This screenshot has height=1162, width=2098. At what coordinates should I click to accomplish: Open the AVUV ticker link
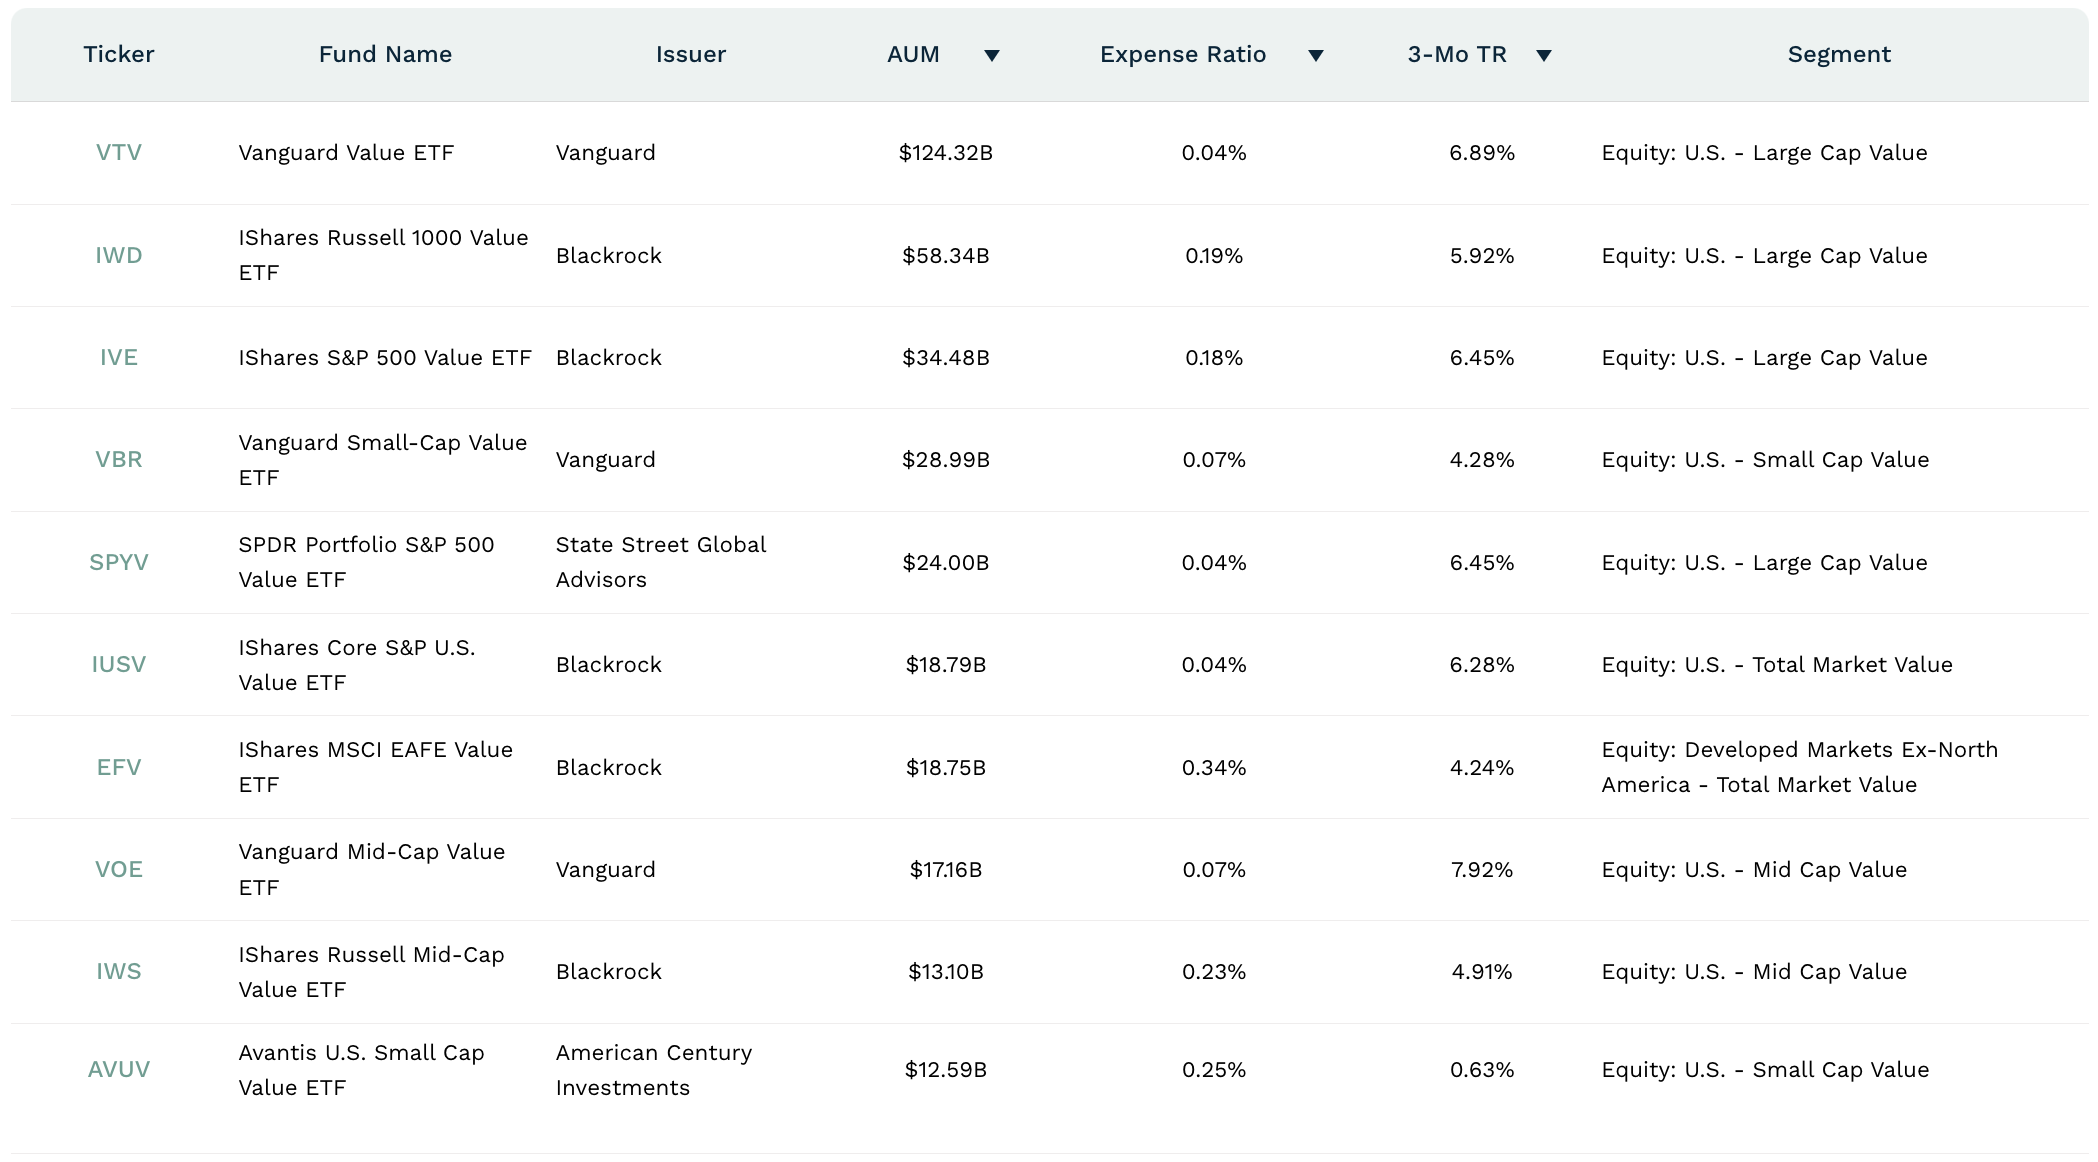(x=119, y=1069)
